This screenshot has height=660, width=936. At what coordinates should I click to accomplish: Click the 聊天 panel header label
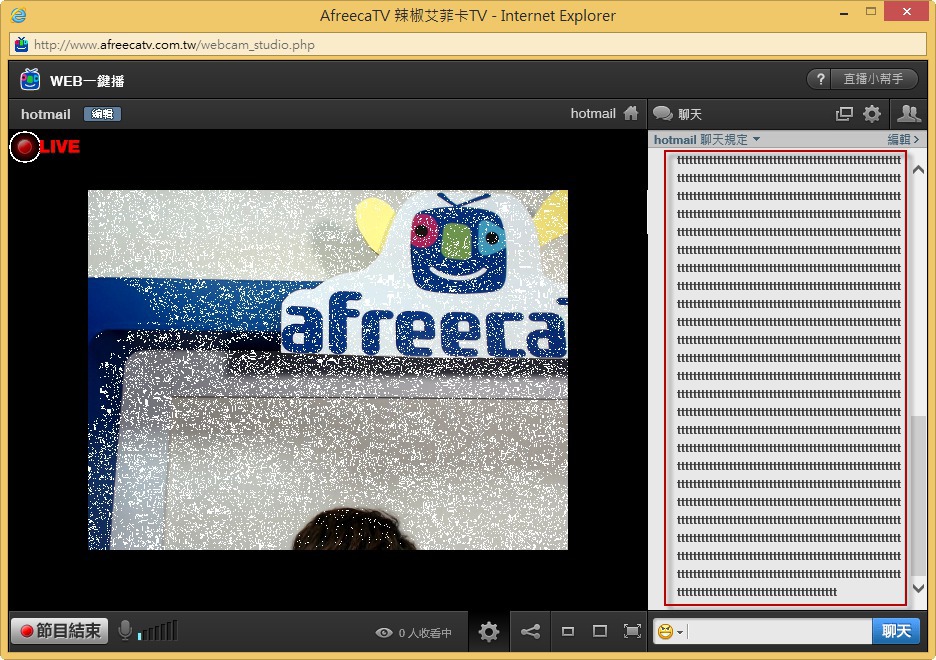[690, 114]
